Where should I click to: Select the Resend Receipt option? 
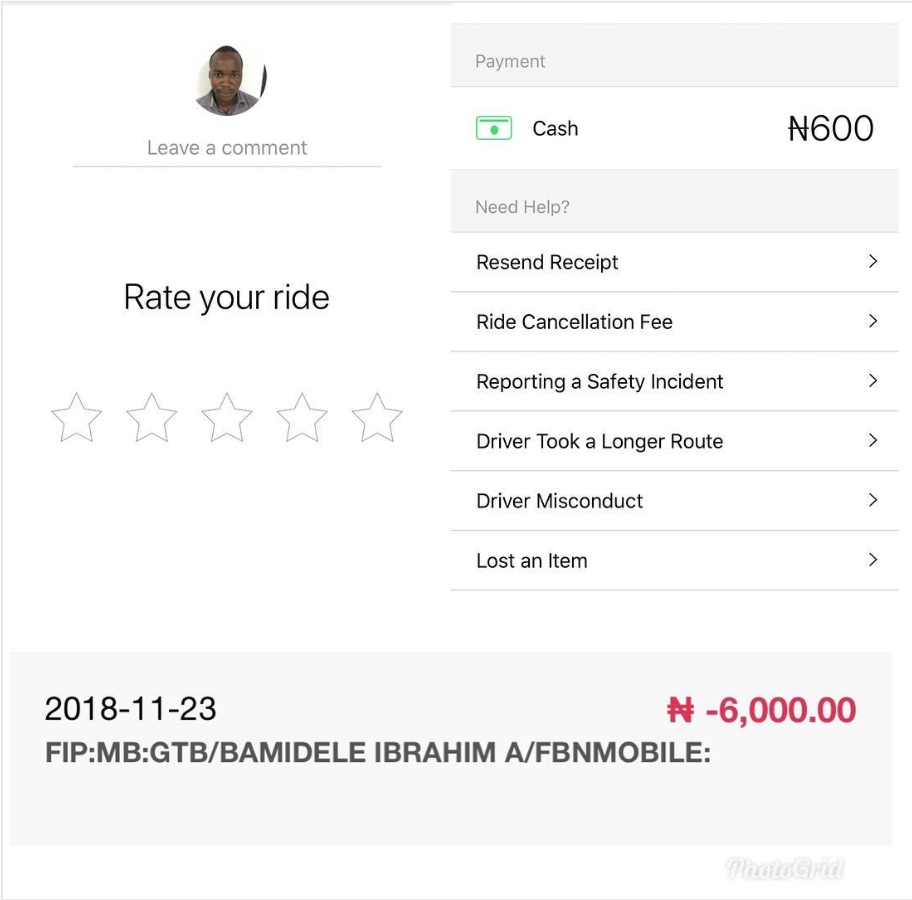[548, 263]
